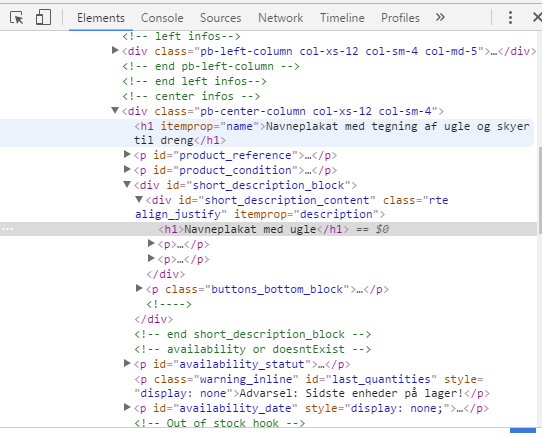The image size is (546, 438).
Task: Go to the Profiles tab
Action: 400,18
